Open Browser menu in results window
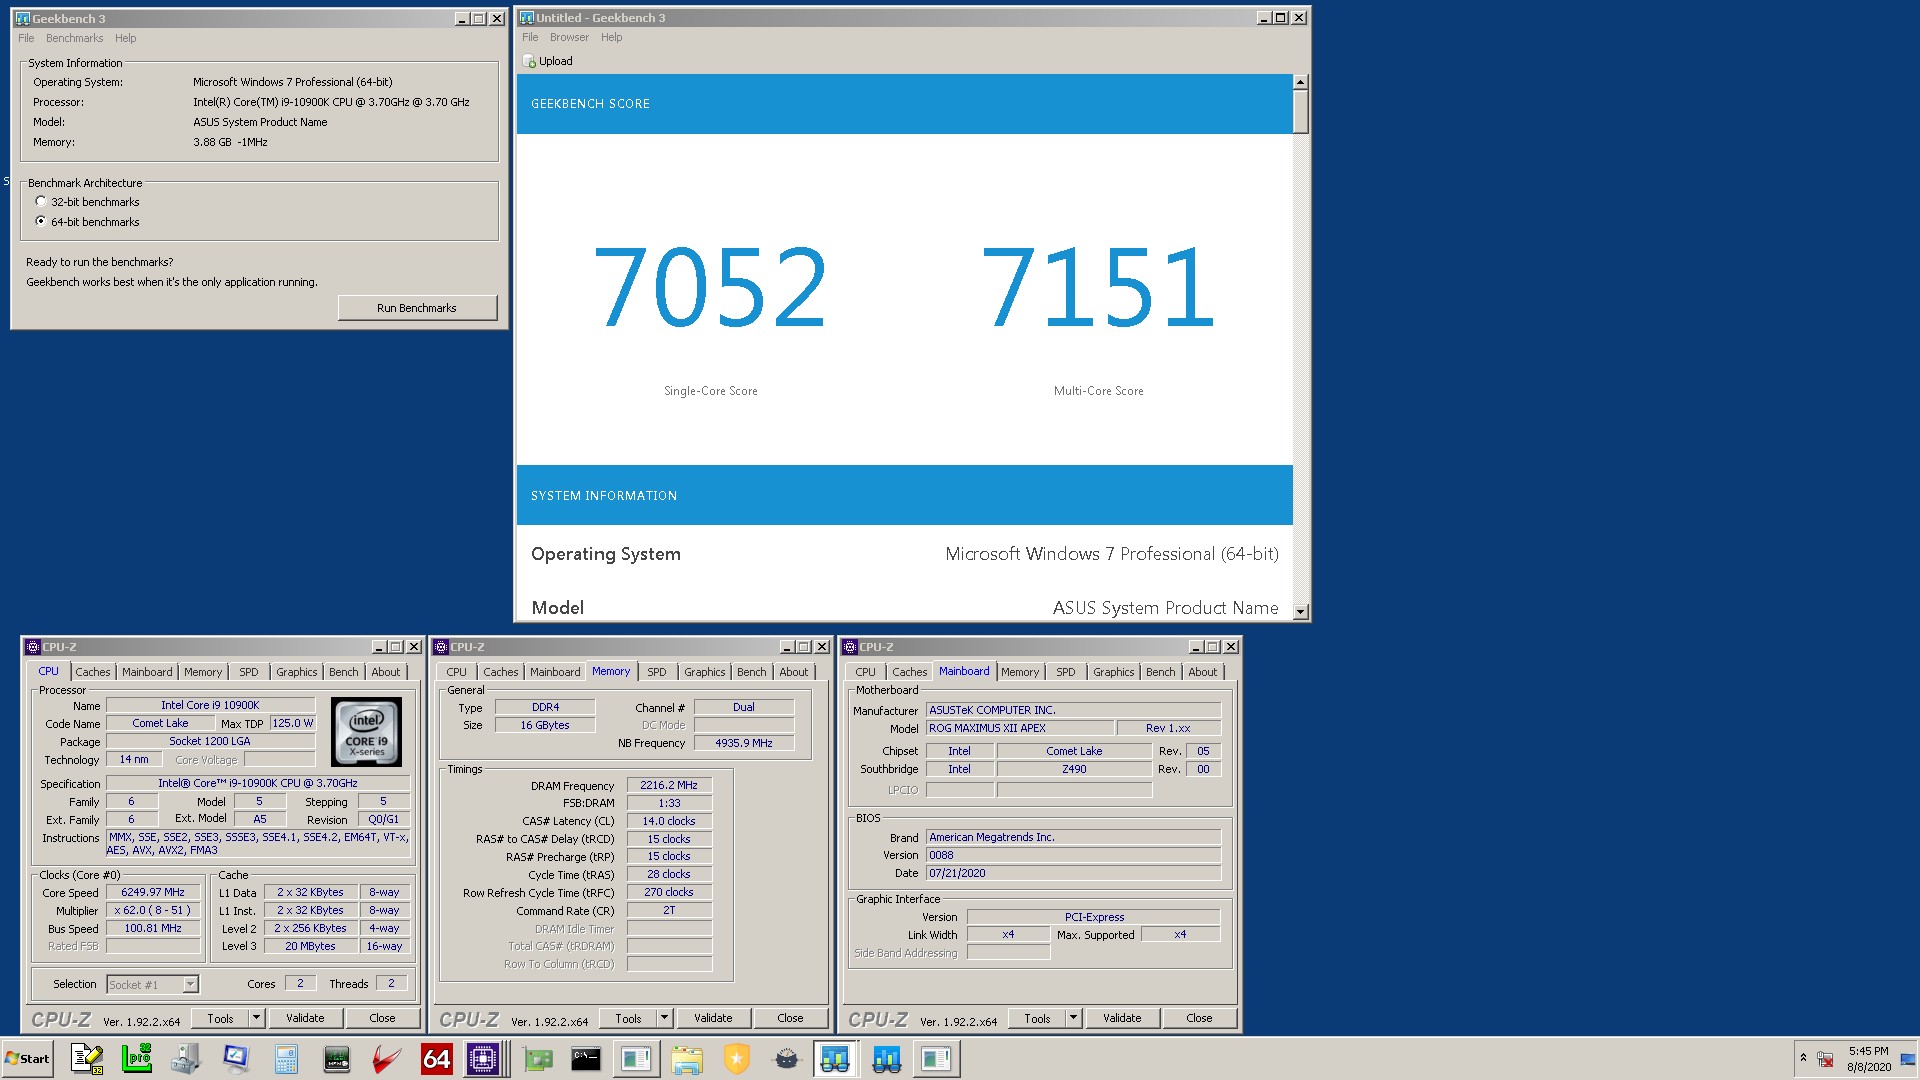 click(569, 37)
